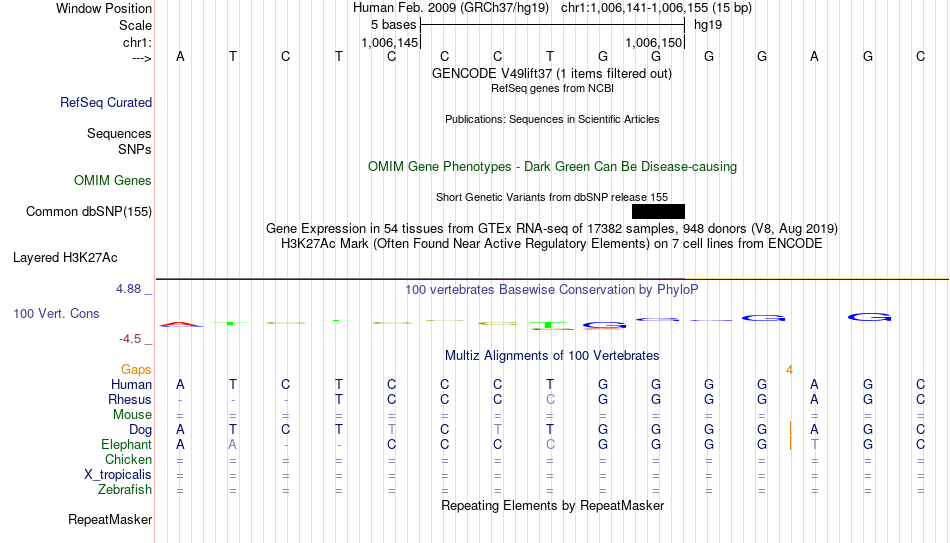Click the 1,006,145 position marker
This screenshot has width=950, height=543.
(x=390, y=42)
